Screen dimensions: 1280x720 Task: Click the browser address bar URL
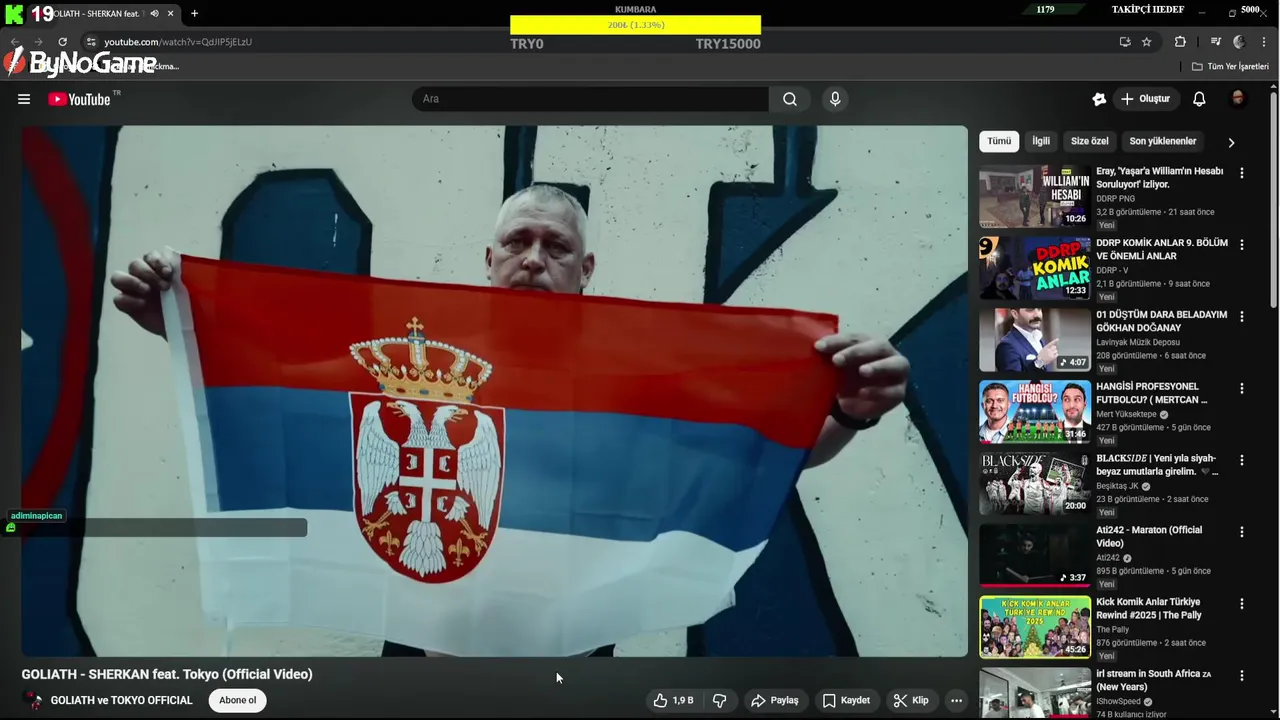178,42
